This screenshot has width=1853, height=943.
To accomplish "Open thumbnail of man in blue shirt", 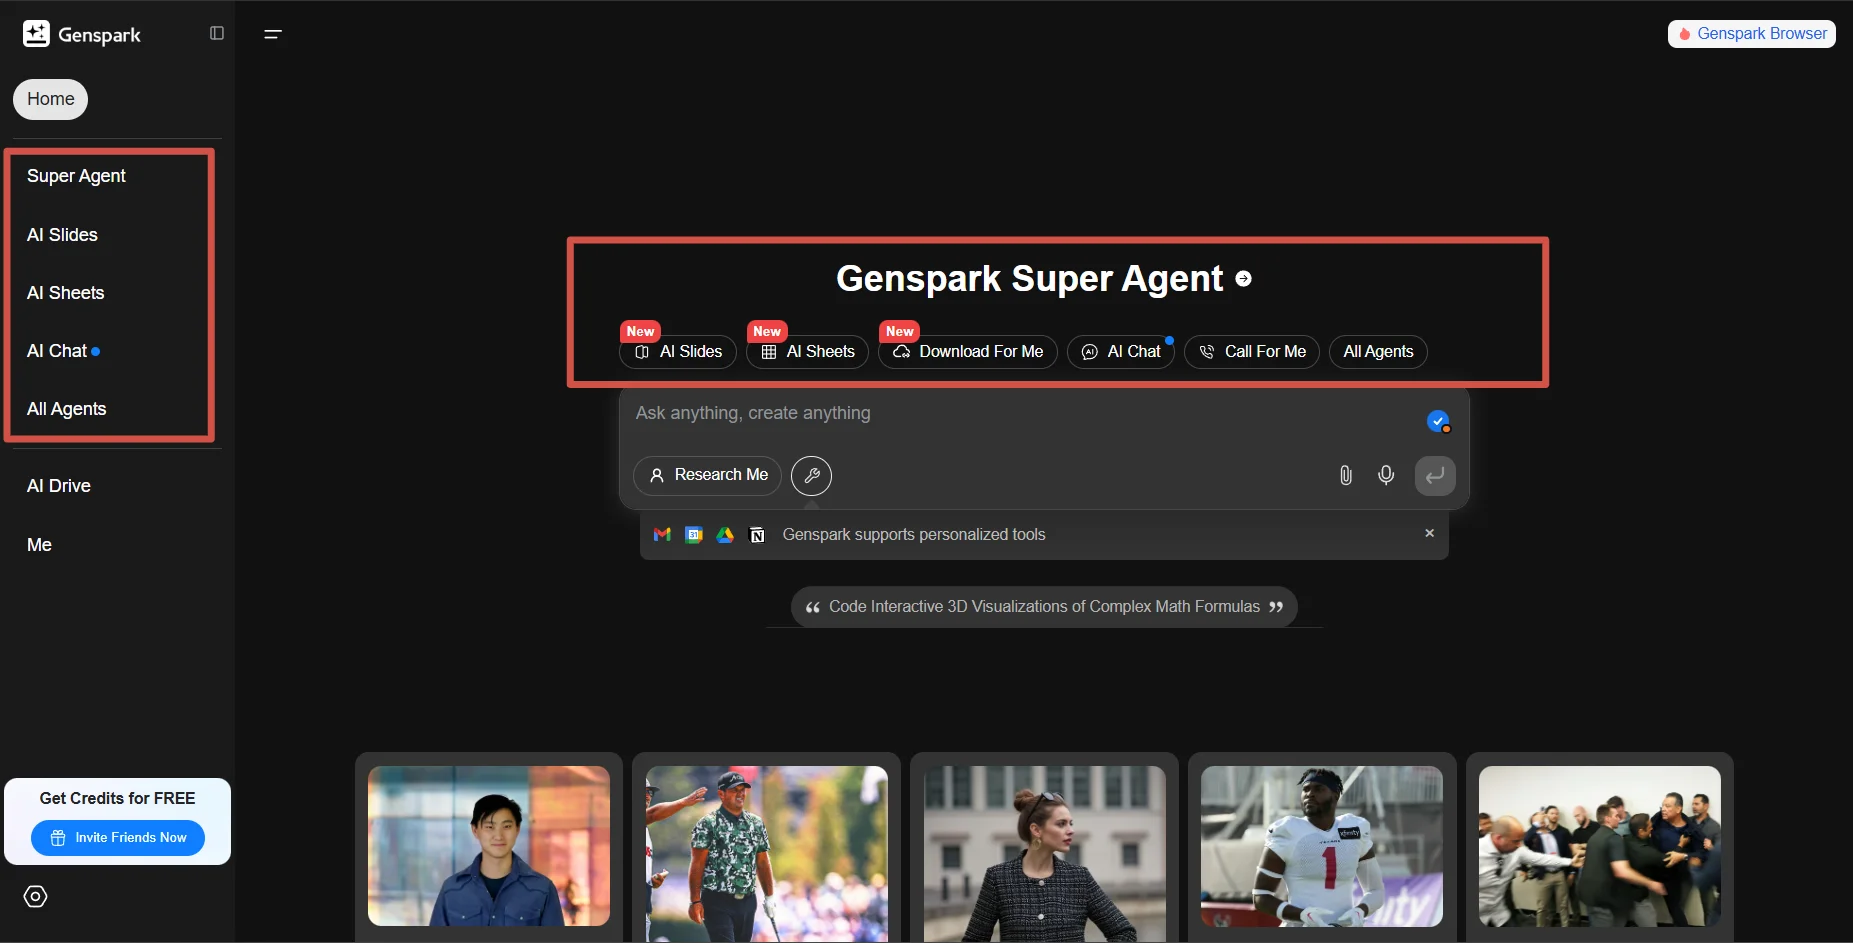I will click(x=489, y=846).
